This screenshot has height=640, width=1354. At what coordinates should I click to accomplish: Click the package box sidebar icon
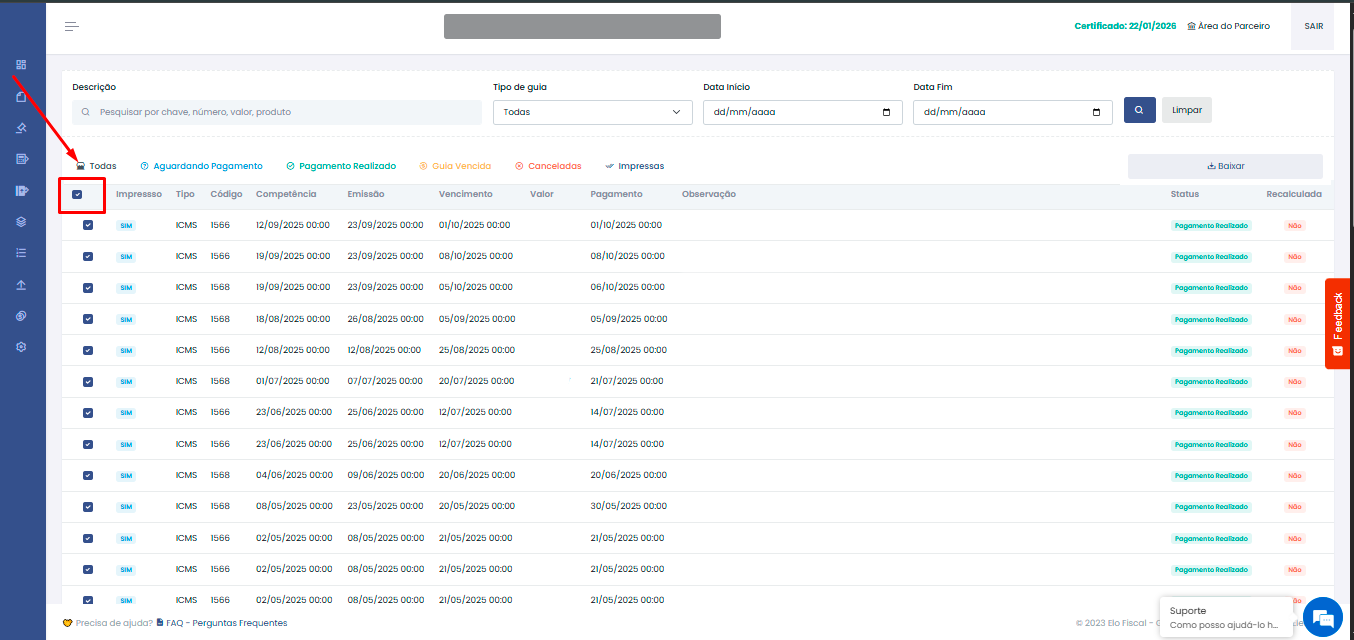click(x=21, y=97)
